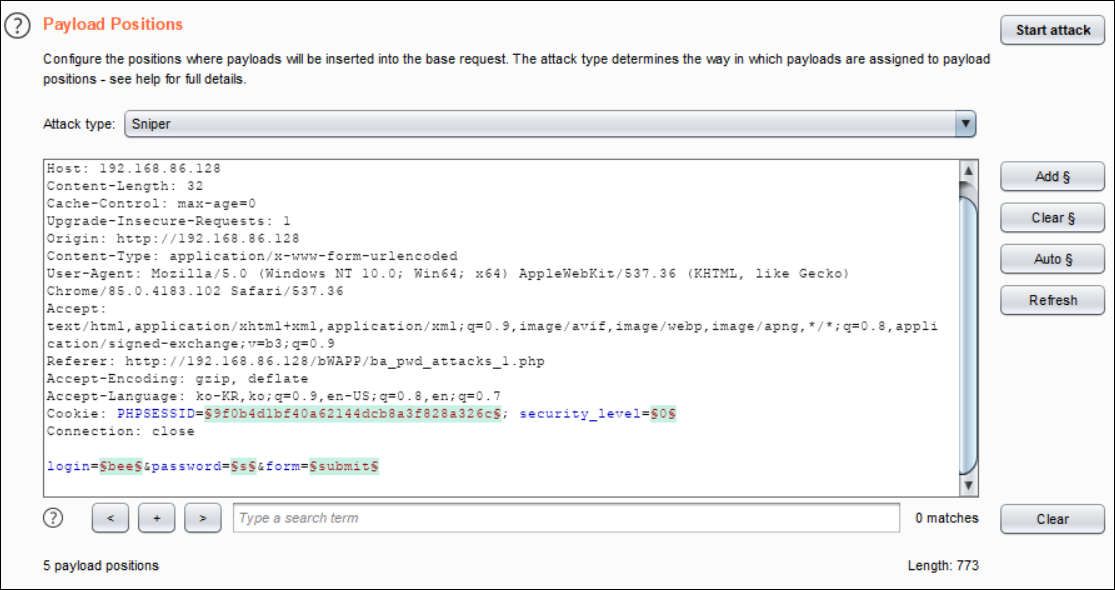Click the Start attack button

point(1052,31)
